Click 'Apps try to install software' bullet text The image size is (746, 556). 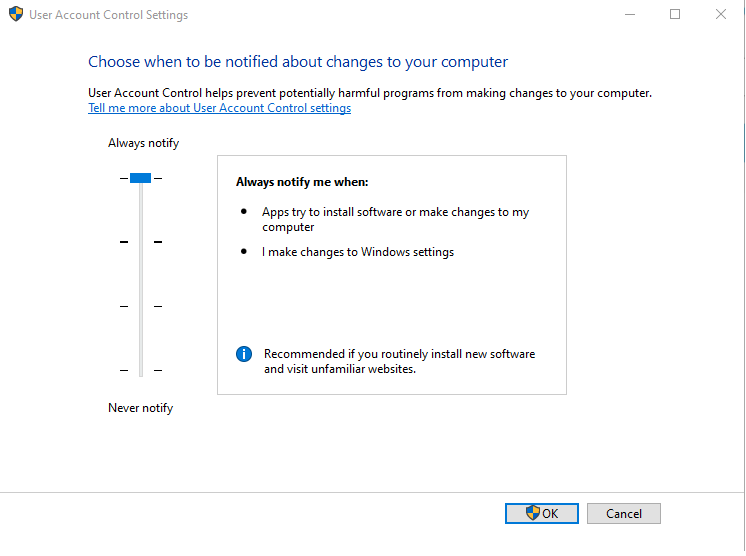click(x=395, y=219)
